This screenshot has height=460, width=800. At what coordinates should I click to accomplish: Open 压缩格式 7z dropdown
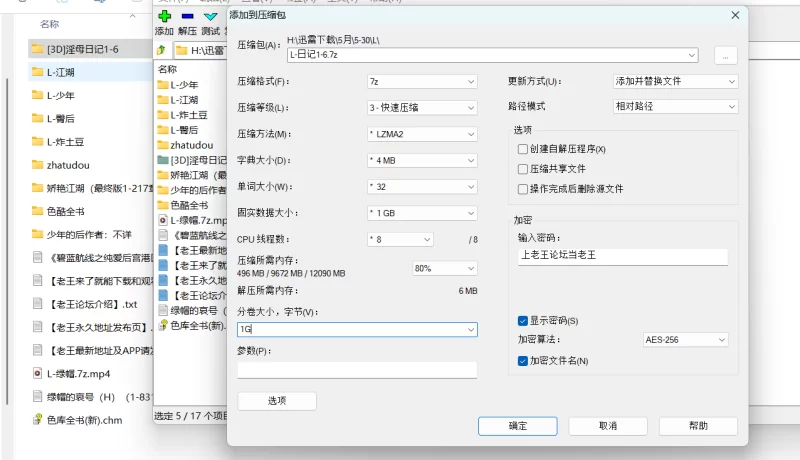click(422, 82)
